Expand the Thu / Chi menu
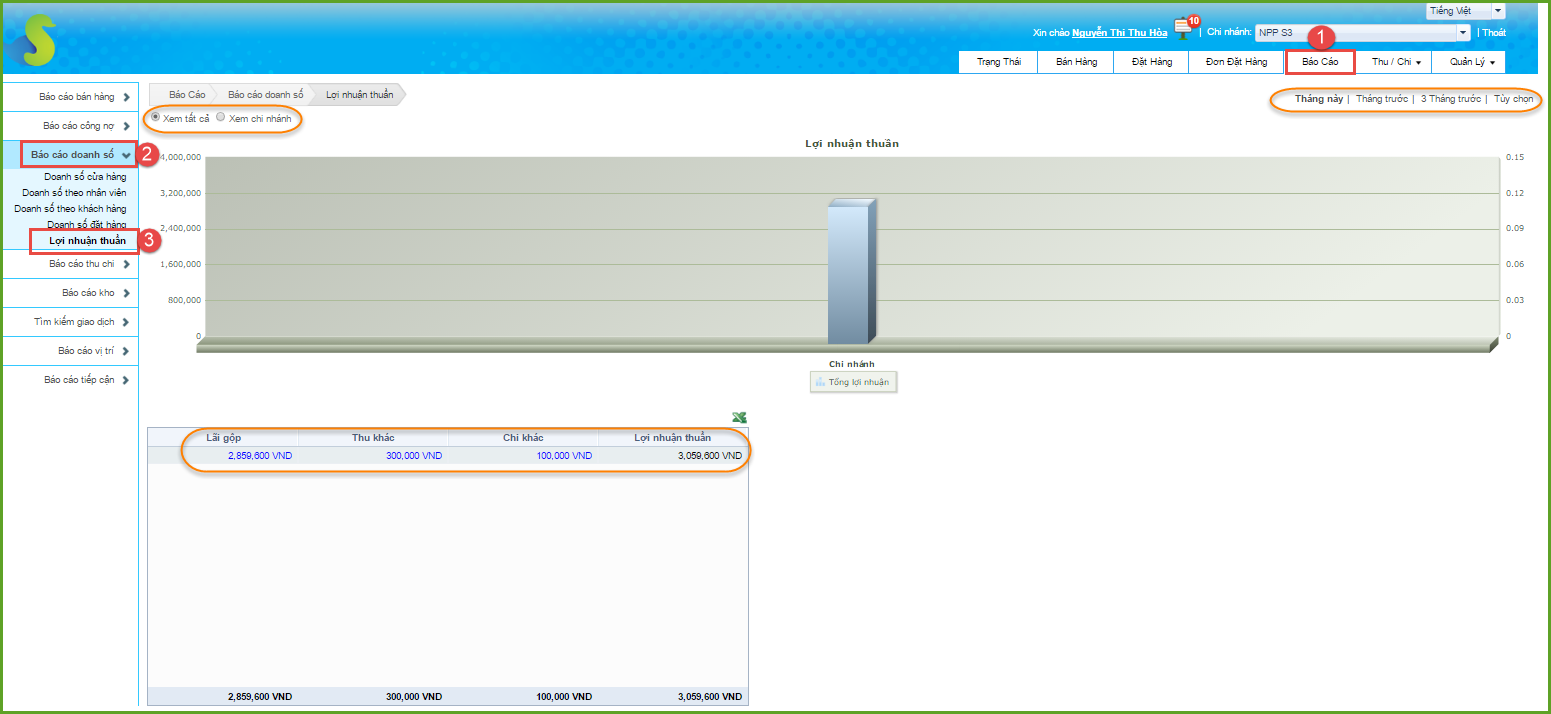Screen dimensions: 1551x714 [x=1395, y=62]
